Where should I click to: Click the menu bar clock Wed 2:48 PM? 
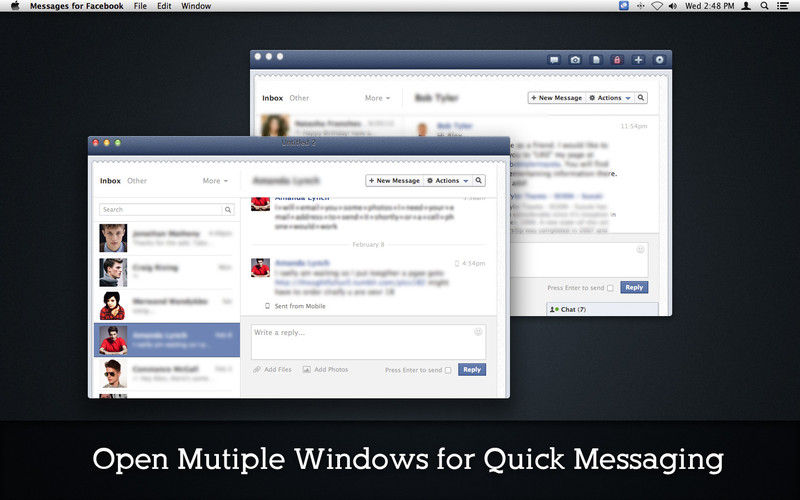(710, 6)
